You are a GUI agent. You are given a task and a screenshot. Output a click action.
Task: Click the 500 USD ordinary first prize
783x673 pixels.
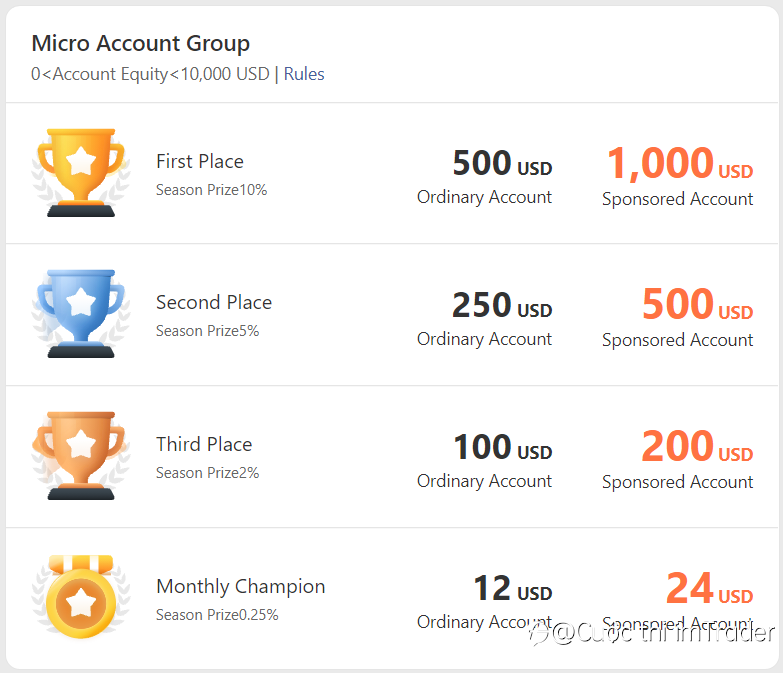click(x=502, y=163)
